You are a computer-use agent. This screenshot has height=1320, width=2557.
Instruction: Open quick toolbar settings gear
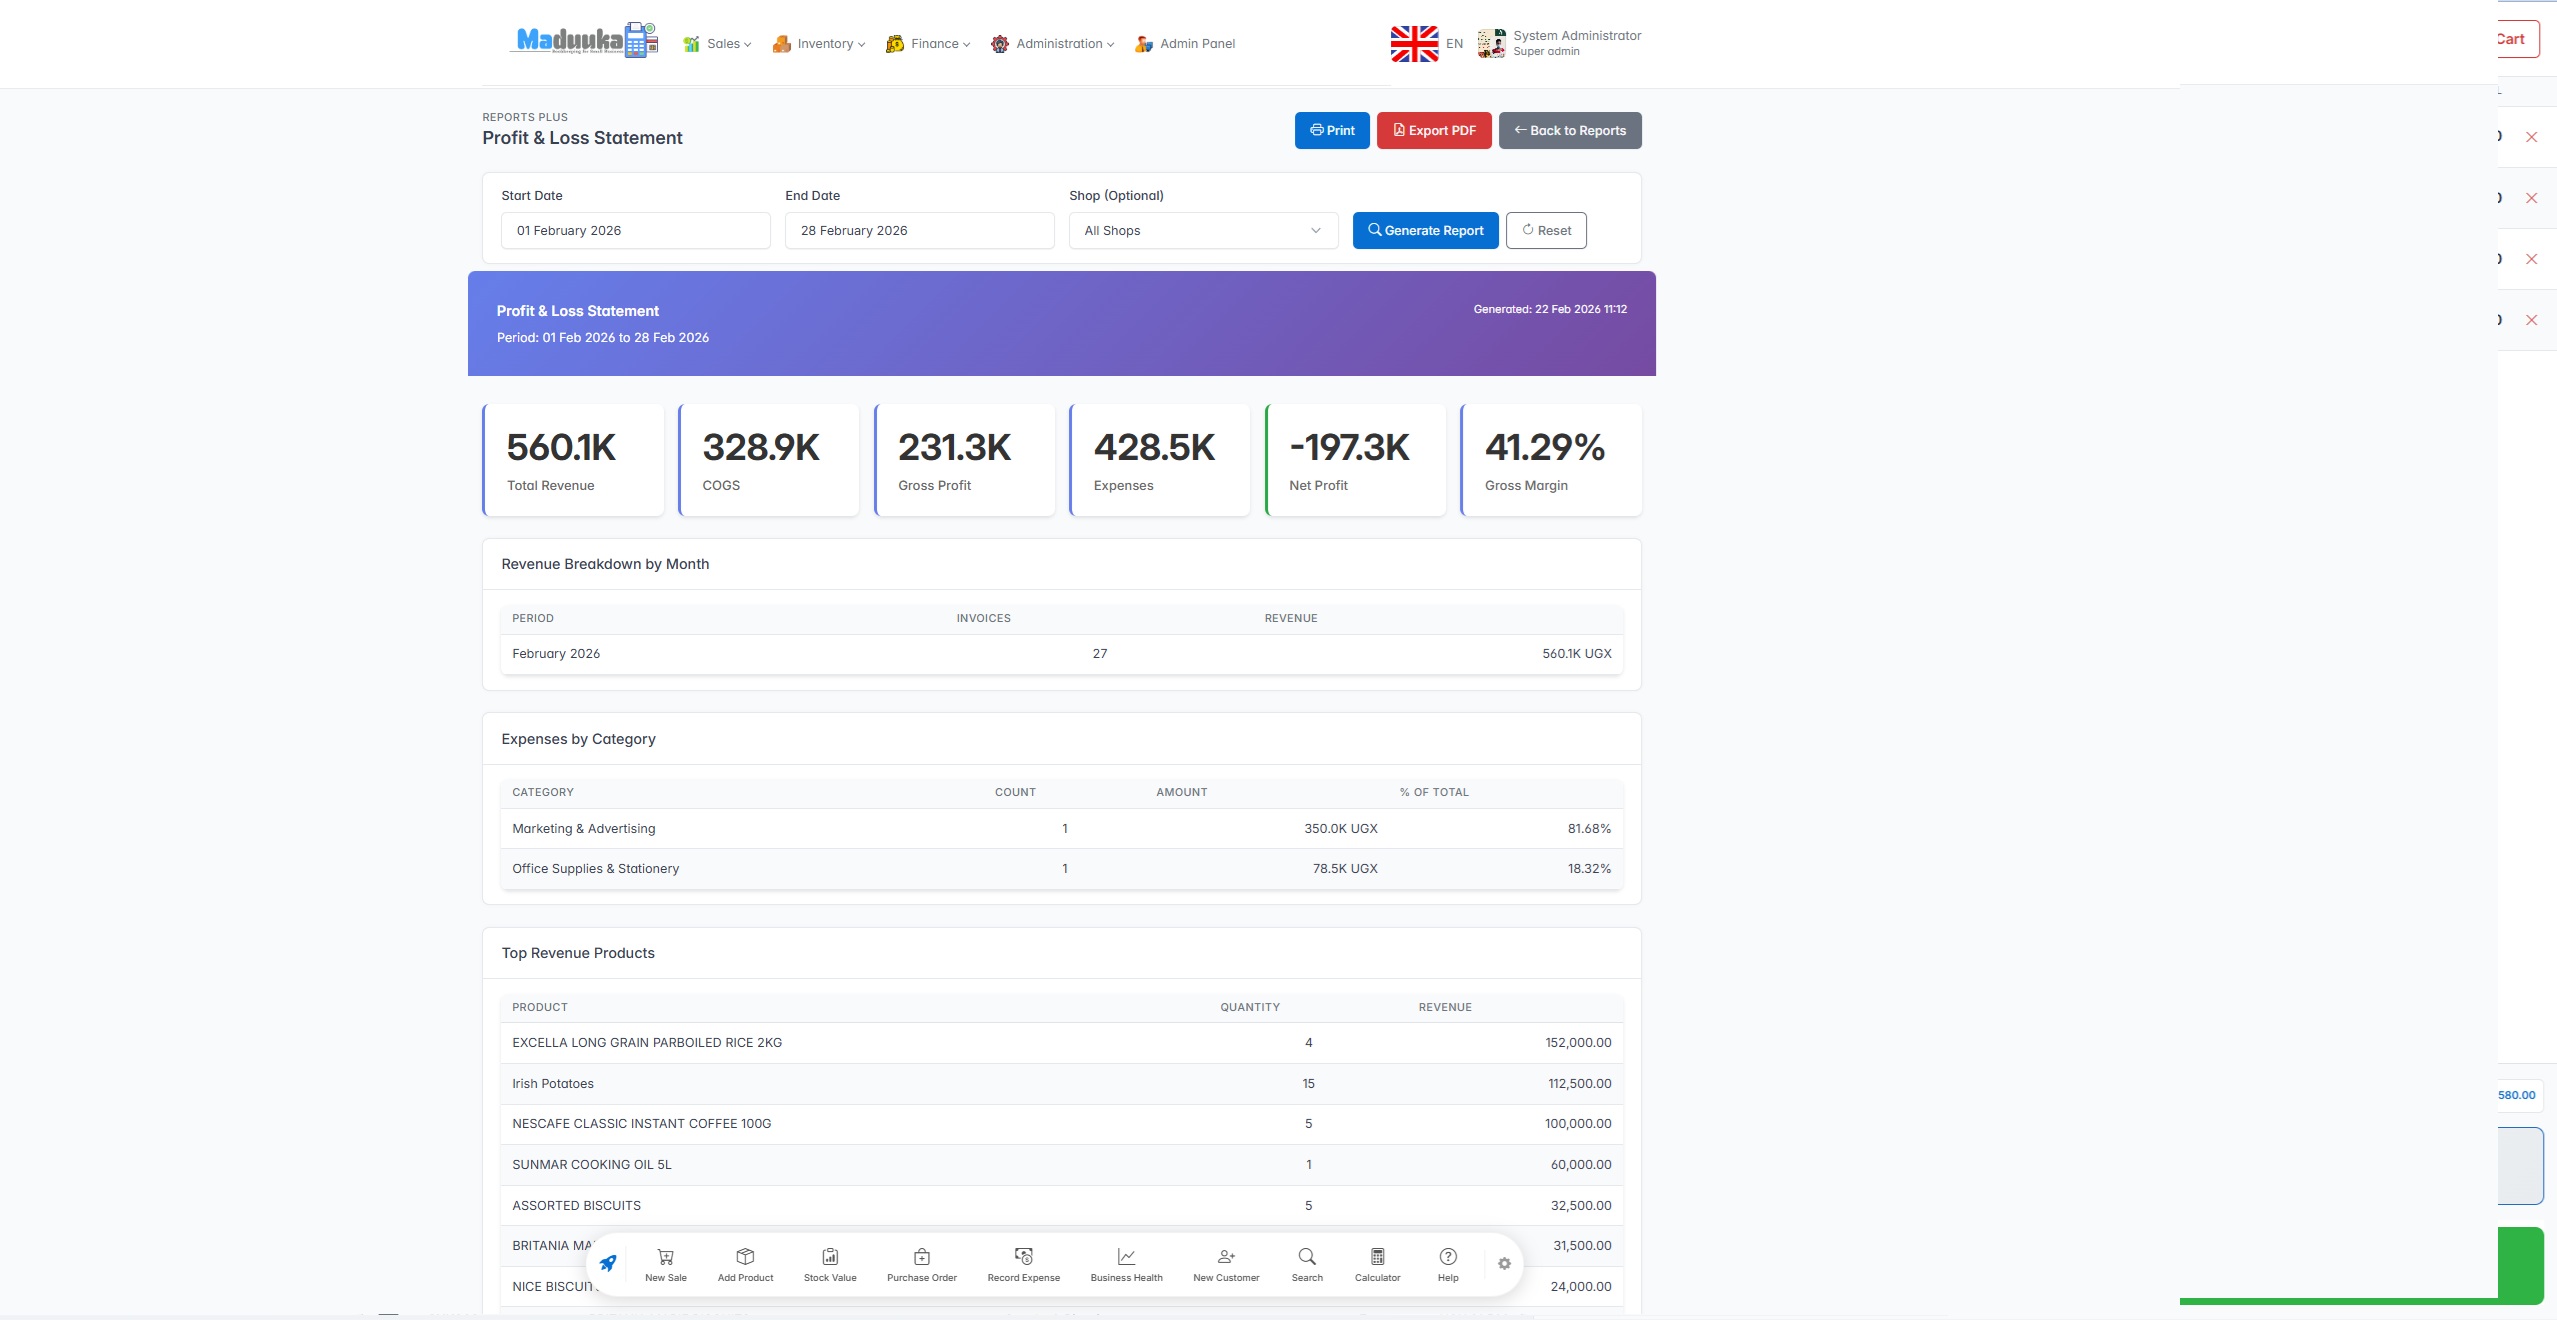pyautogui.click(x=1504, y=1264)
